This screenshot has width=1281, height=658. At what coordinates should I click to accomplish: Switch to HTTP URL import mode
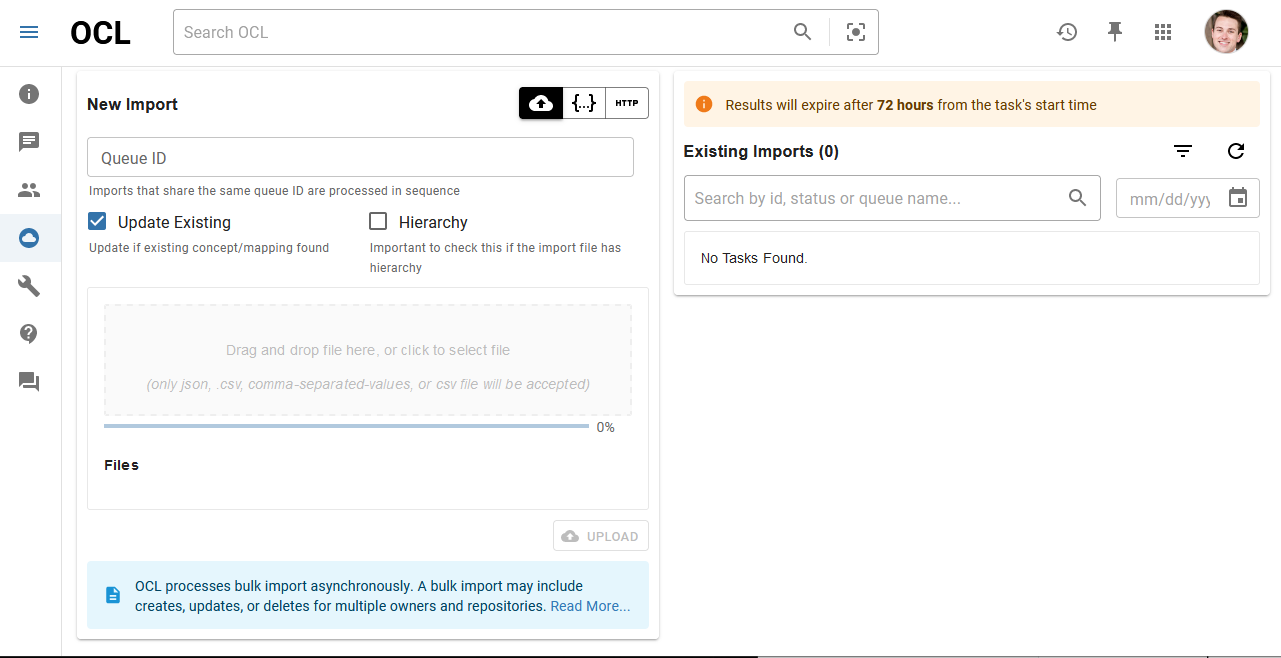click(x=627, y=103)
